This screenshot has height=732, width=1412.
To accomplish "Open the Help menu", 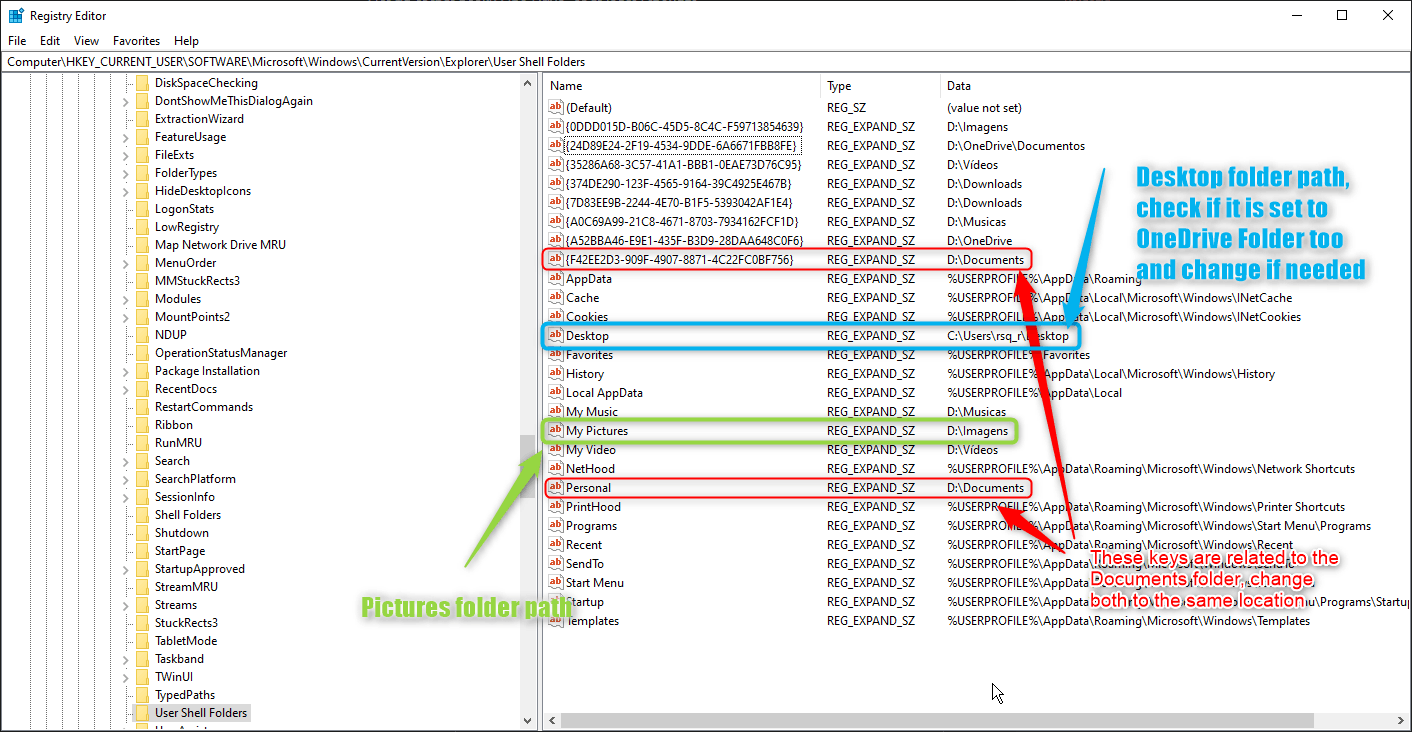I will [x=186, y=41].
